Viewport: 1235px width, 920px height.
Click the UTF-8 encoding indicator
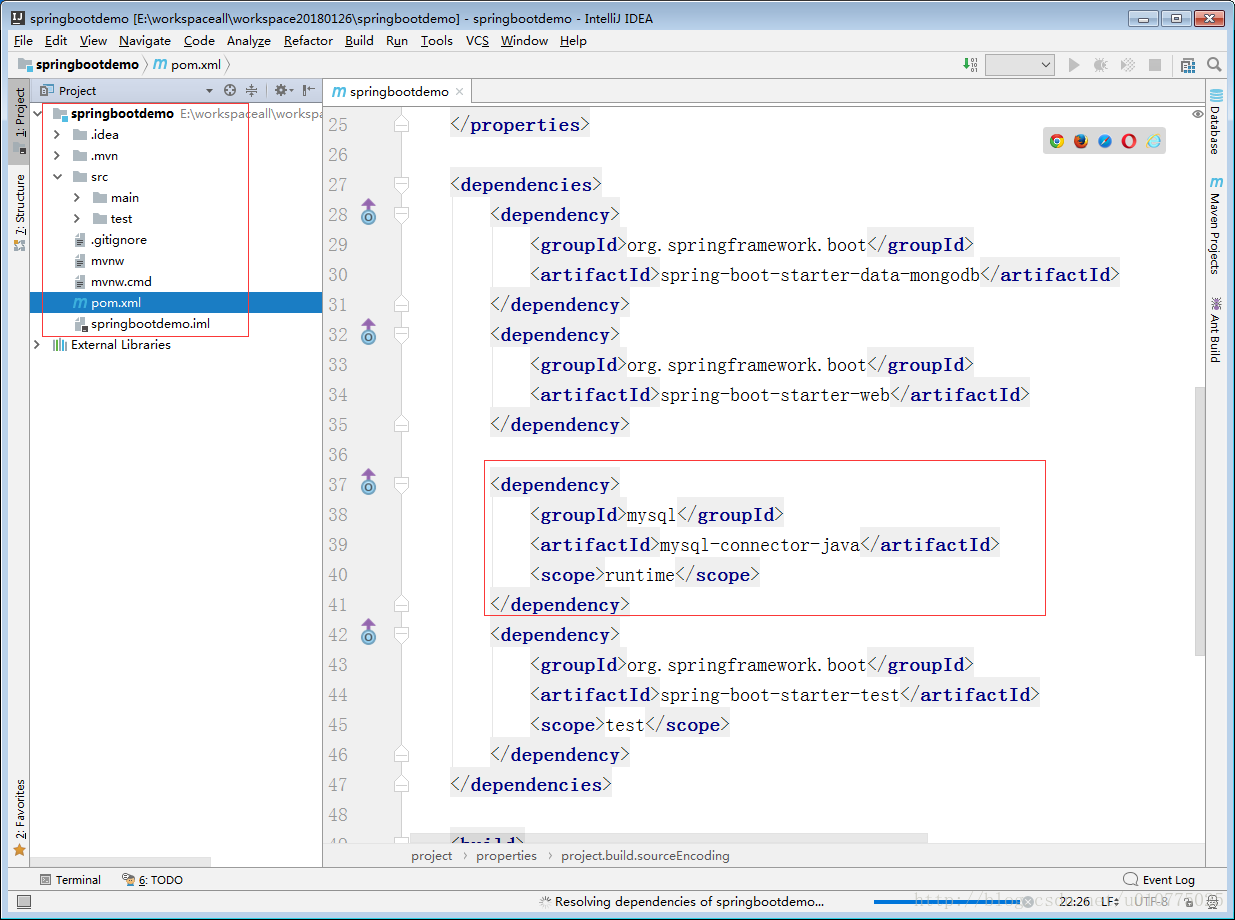1151,901
